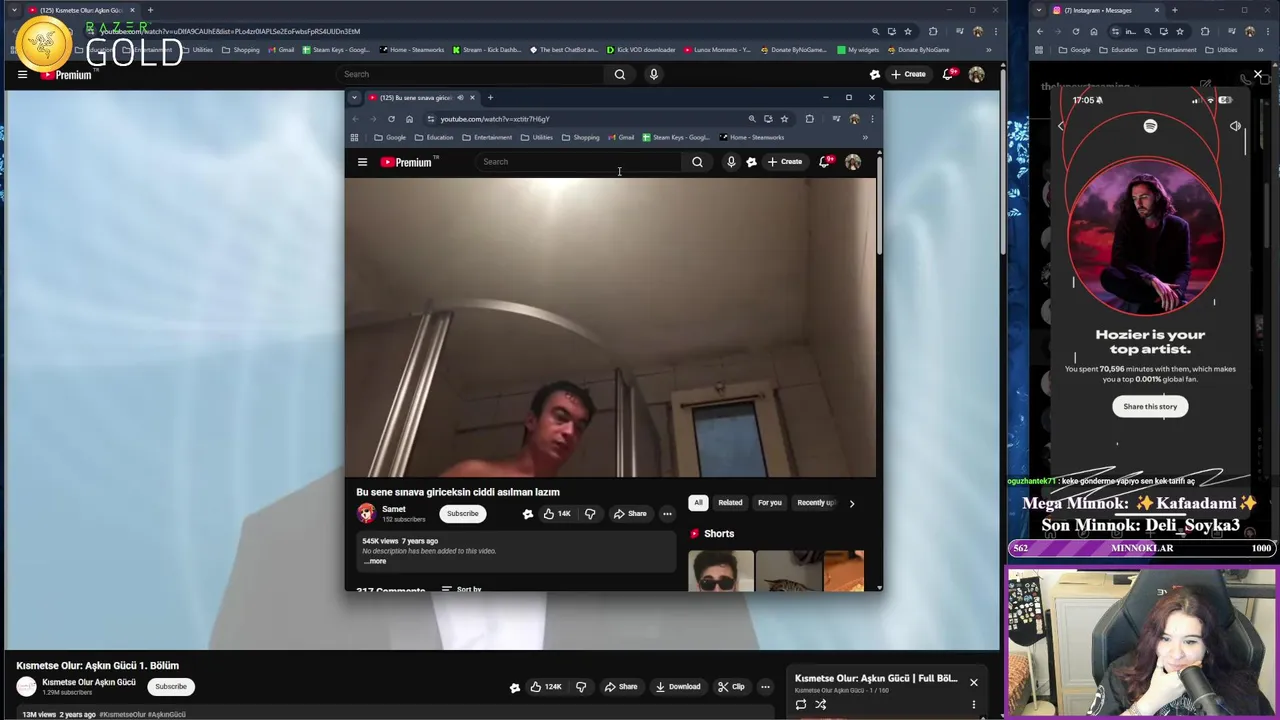Make a Clip of the background video
Screen dimensions: 1280x720
731,686
